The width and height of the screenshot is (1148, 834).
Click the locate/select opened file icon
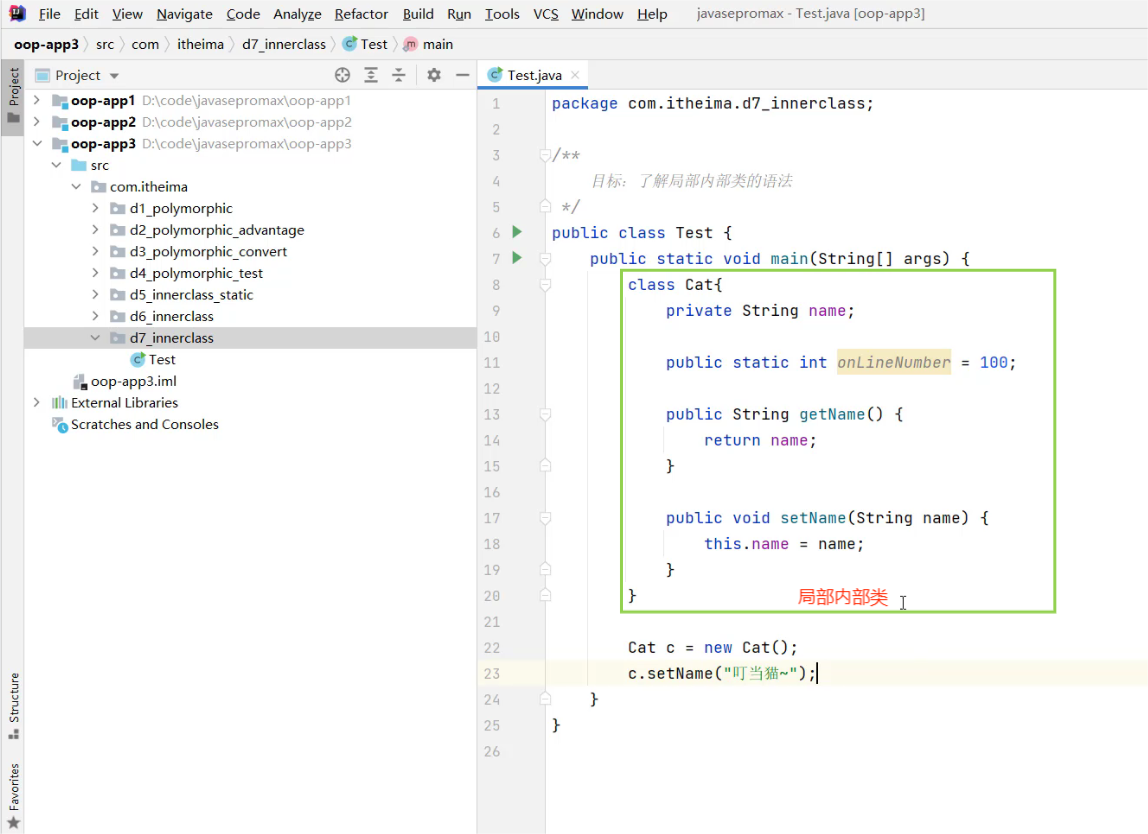pos(342,75)
